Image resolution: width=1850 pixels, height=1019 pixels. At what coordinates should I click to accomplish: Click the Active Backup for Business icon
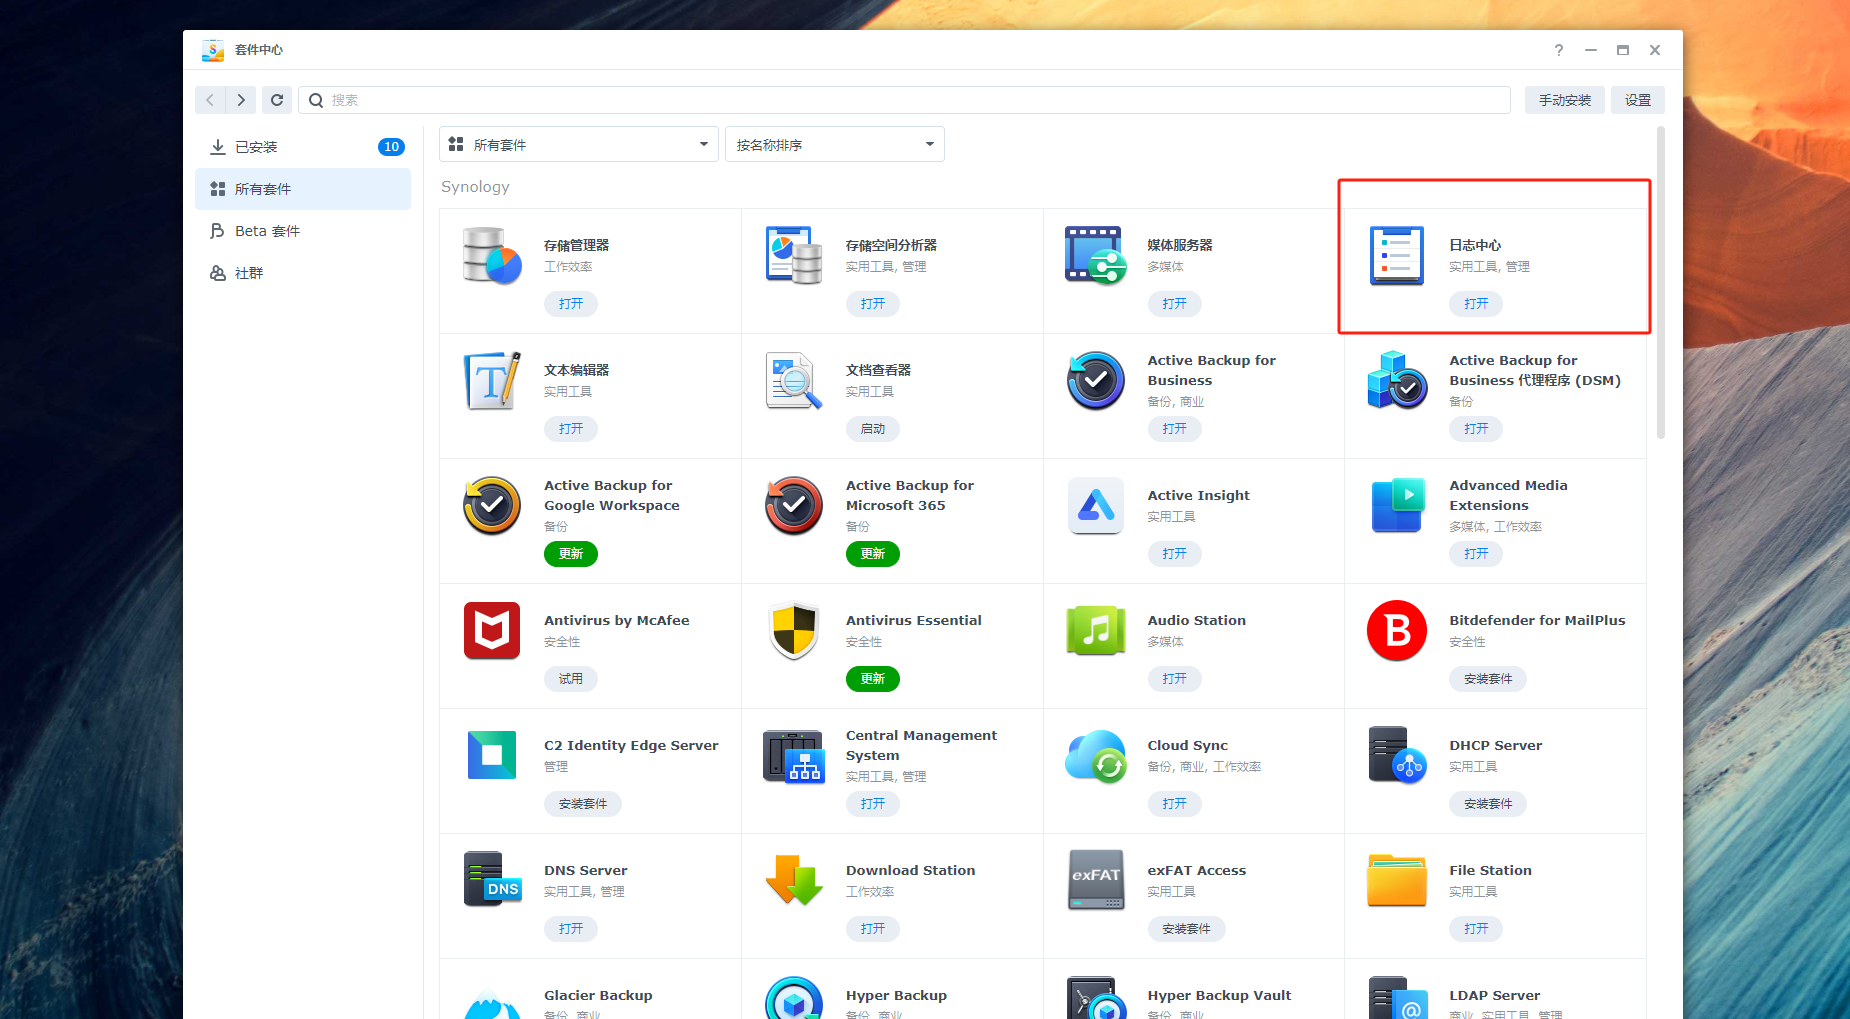coord(1096,381)
